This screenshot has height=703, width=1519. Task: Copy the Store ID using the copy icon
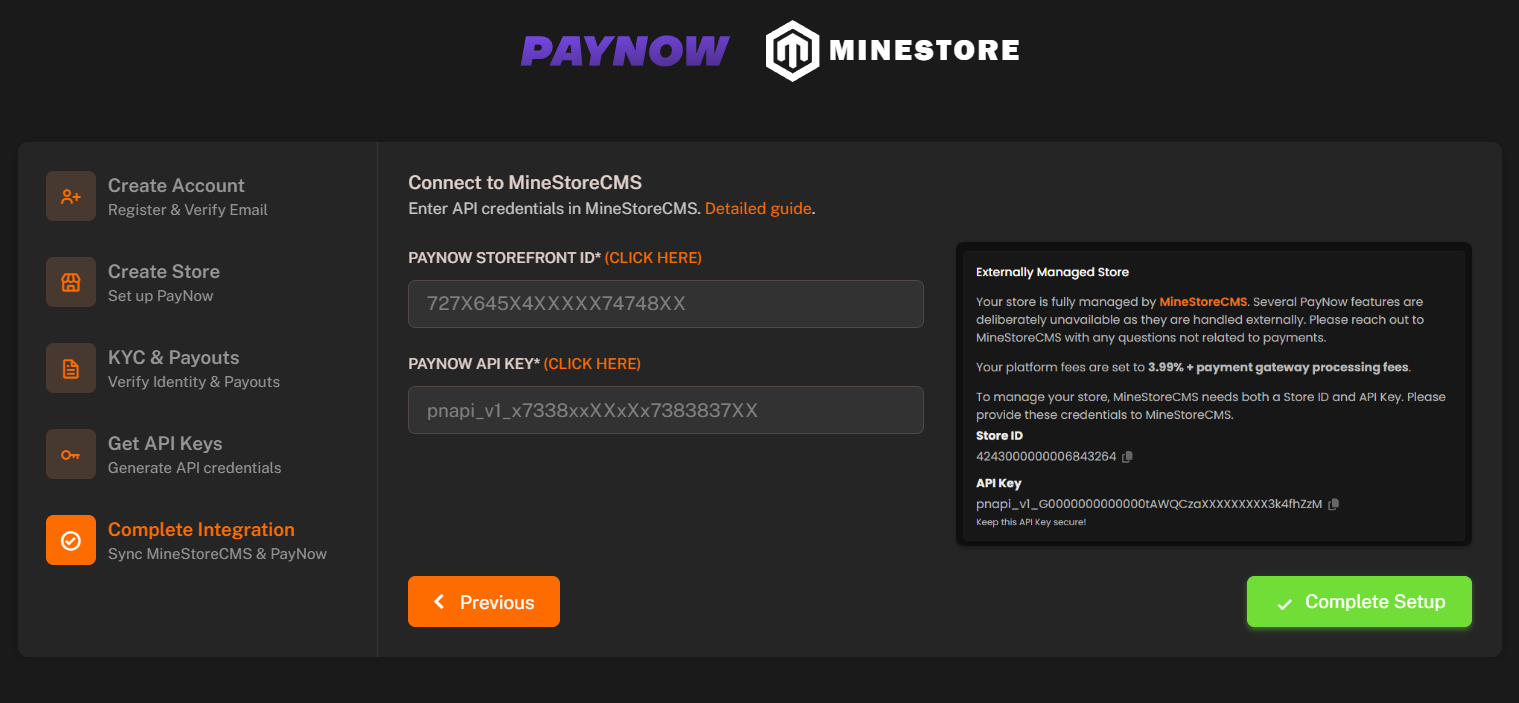coord(1128,456)
